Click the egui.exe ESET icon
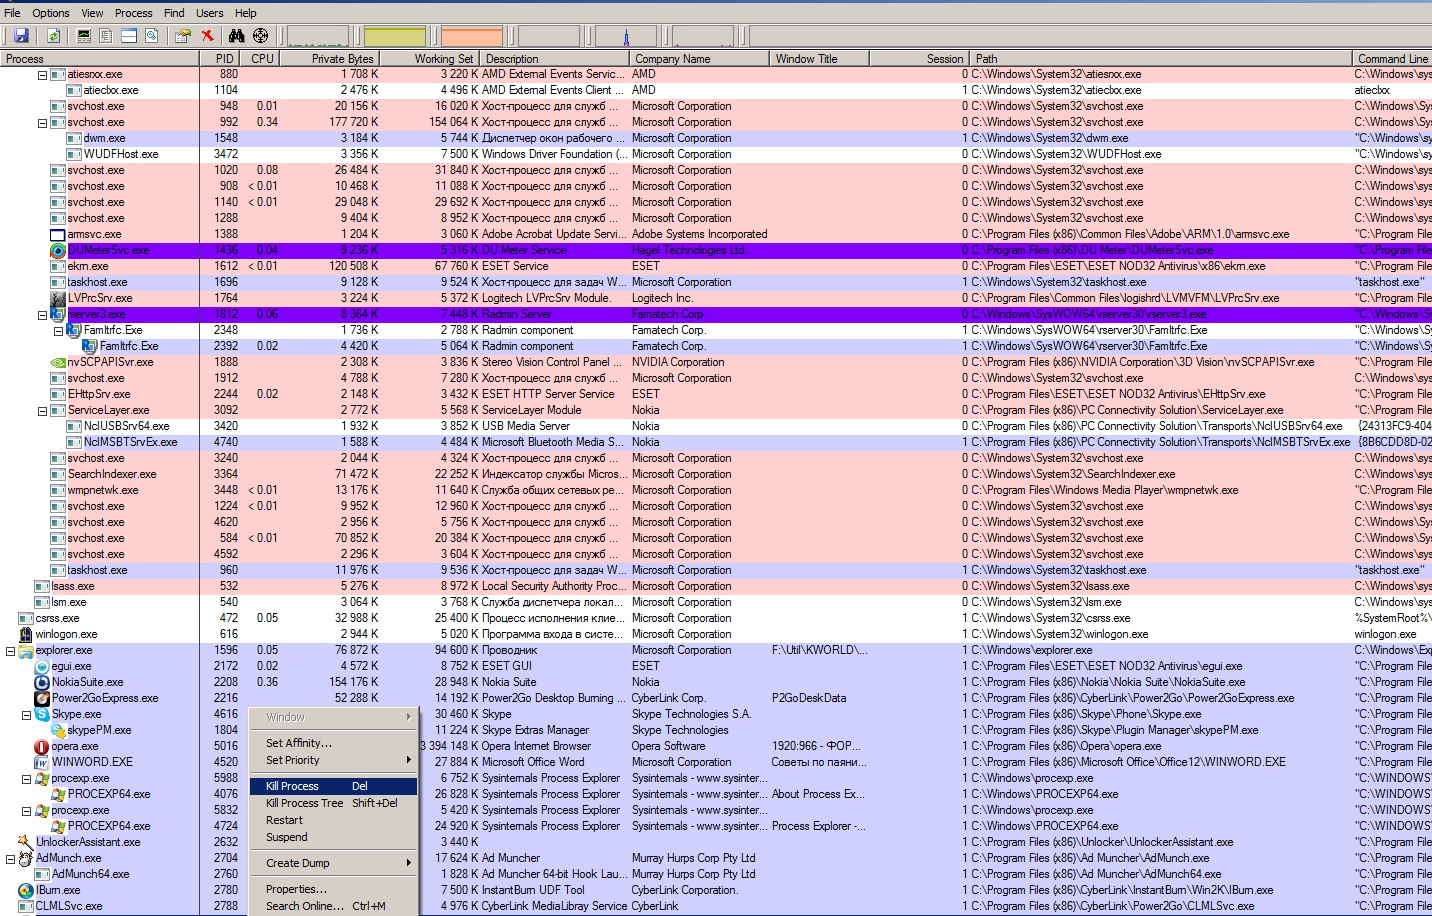1432x916 pixels. [42, 666]
